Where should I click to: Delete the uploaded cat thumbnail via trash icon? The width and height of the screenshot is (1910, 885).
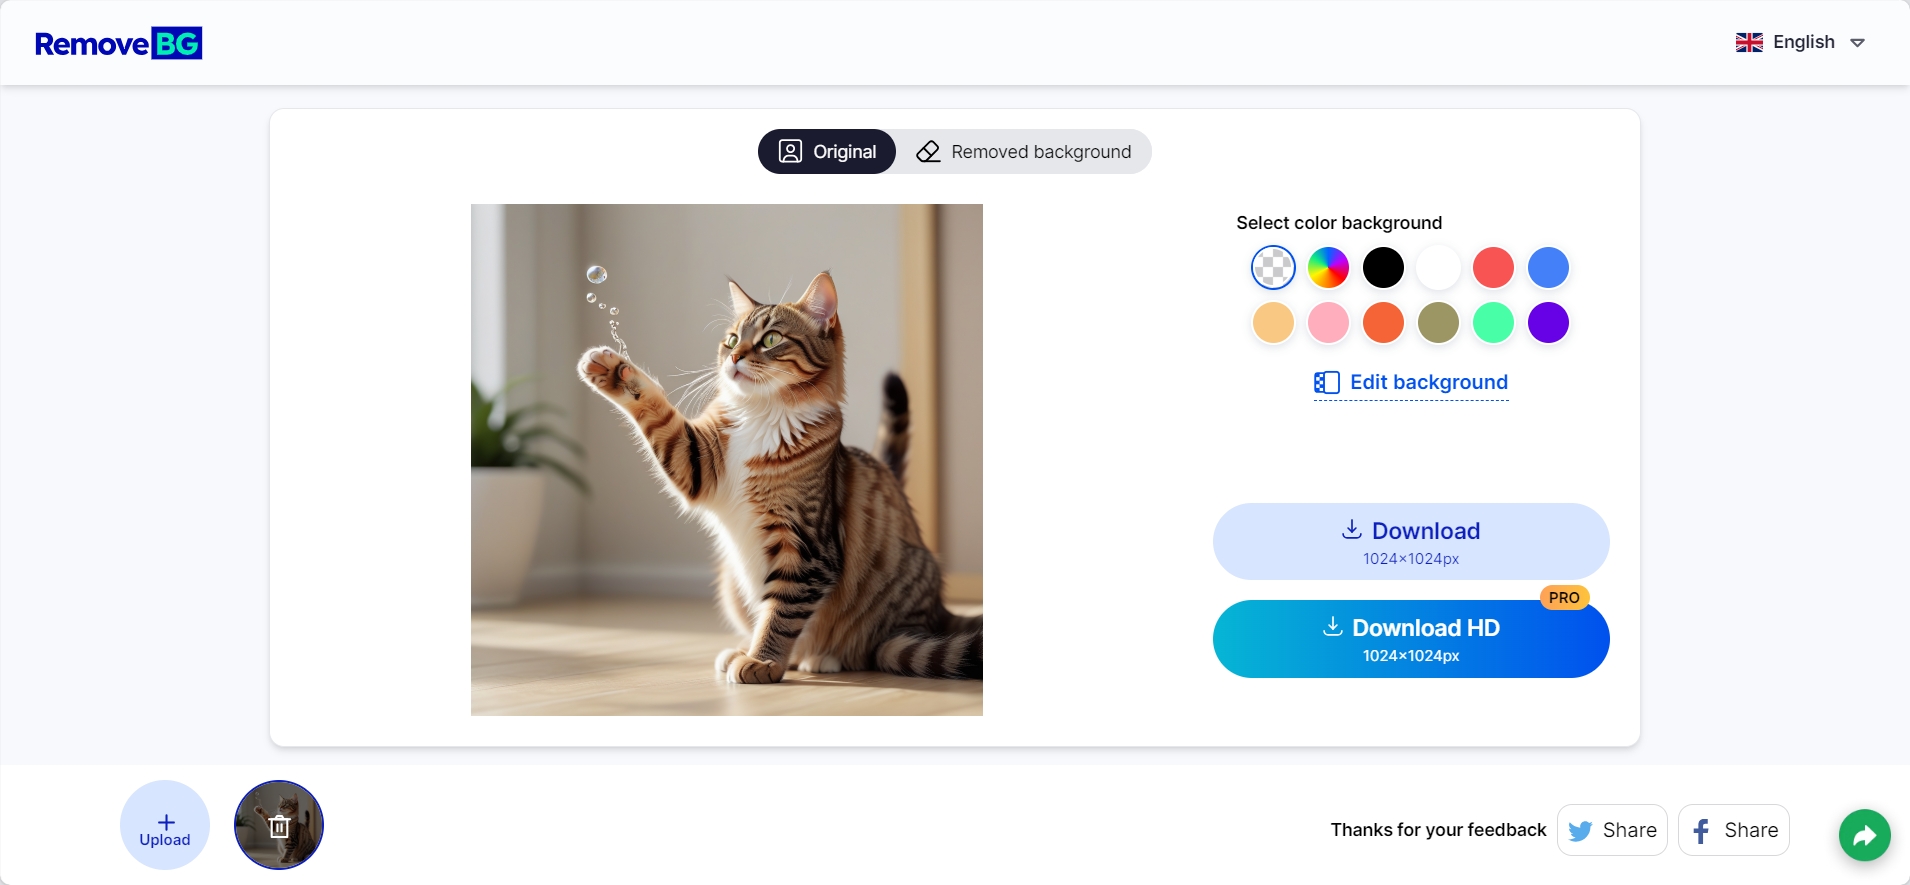279,826
